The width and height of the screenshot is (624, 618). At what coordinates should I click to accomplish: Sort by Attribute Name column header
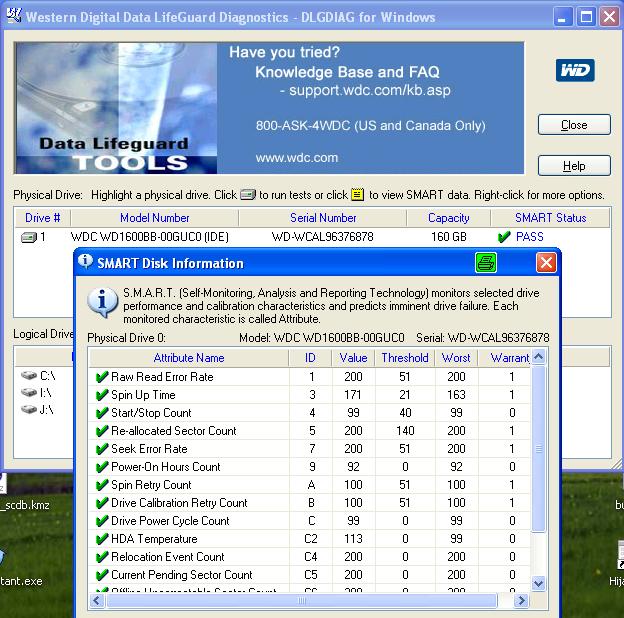pyautogui.click(x=189, y=358)
